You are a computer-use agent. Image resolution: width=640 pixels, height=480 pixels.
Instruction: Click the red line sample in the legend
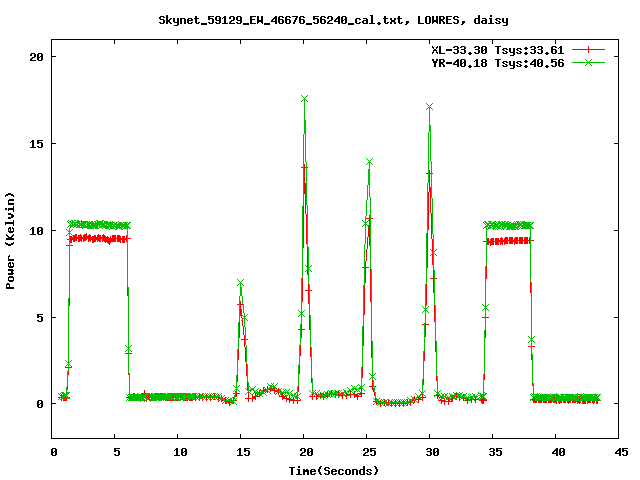(588, 50)
